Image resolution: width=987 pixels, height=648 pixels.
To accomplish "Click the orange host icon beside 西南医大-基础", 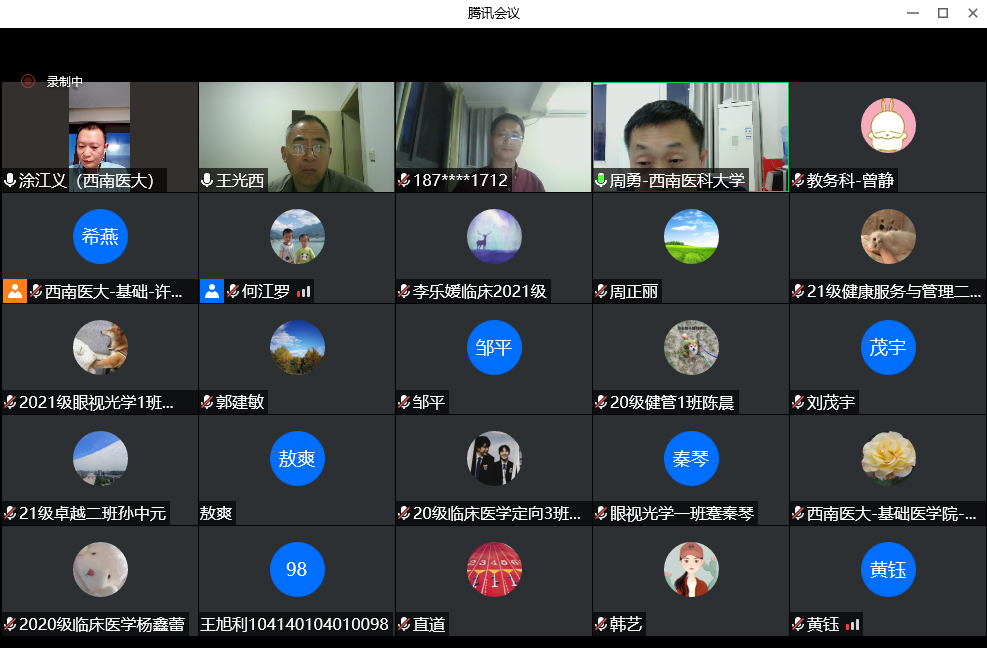I will pos(14,291).
